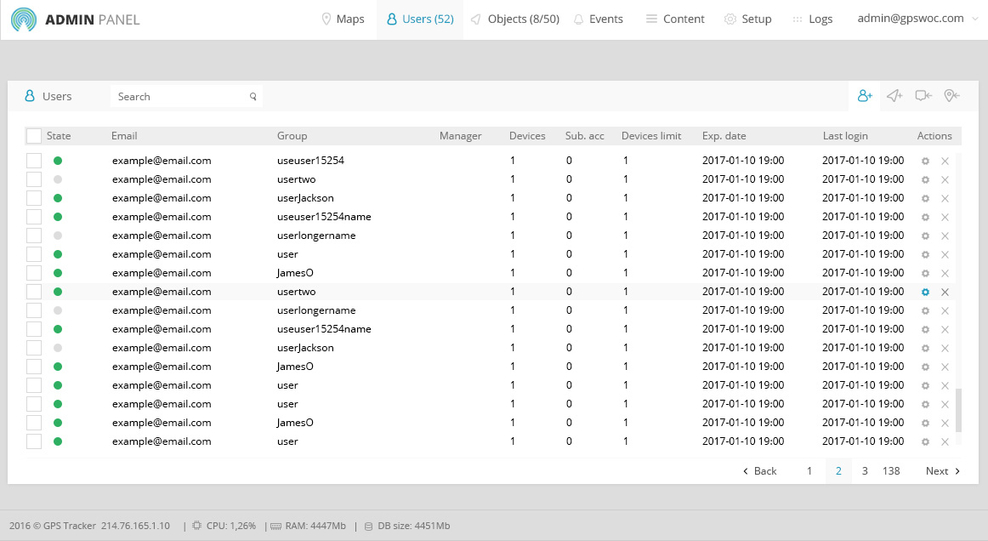Open the Objects (8/50) tab

pos(515,20)
